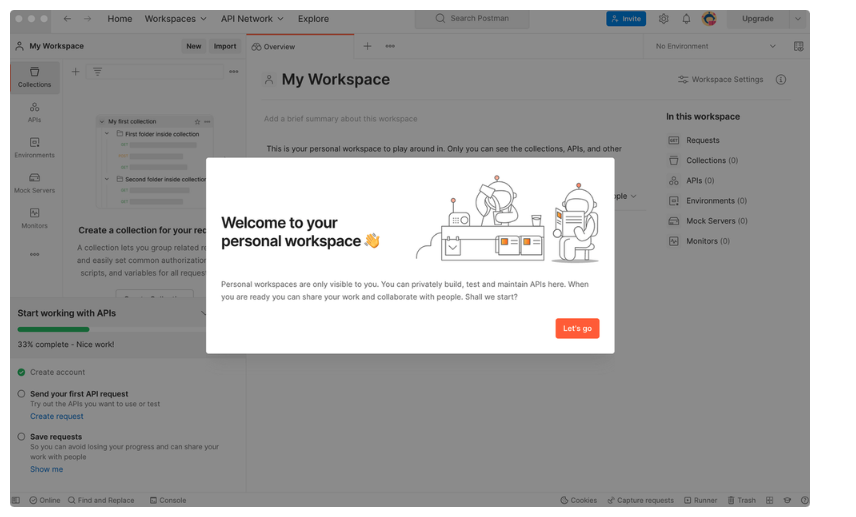Select the Overview tab
The height and width of the screenshot is (517, 856).
click(300, 46)
